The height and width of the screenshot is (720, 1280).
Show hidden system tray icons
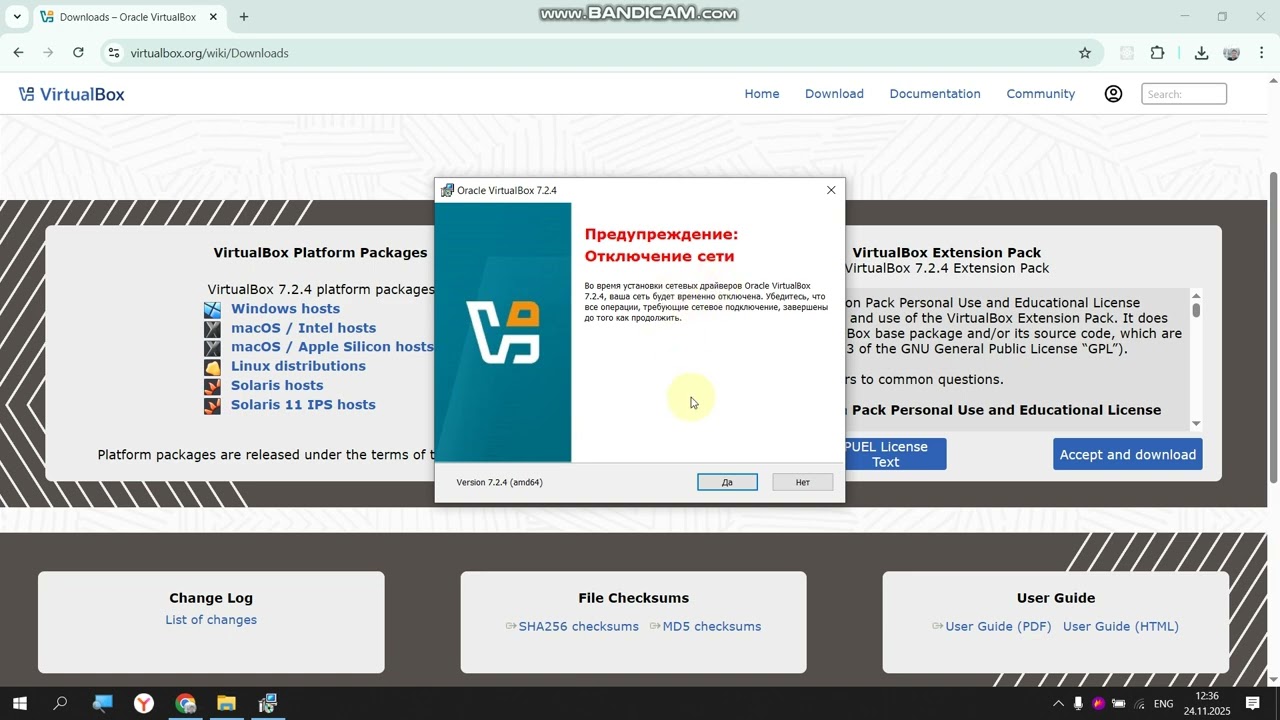1059,704
